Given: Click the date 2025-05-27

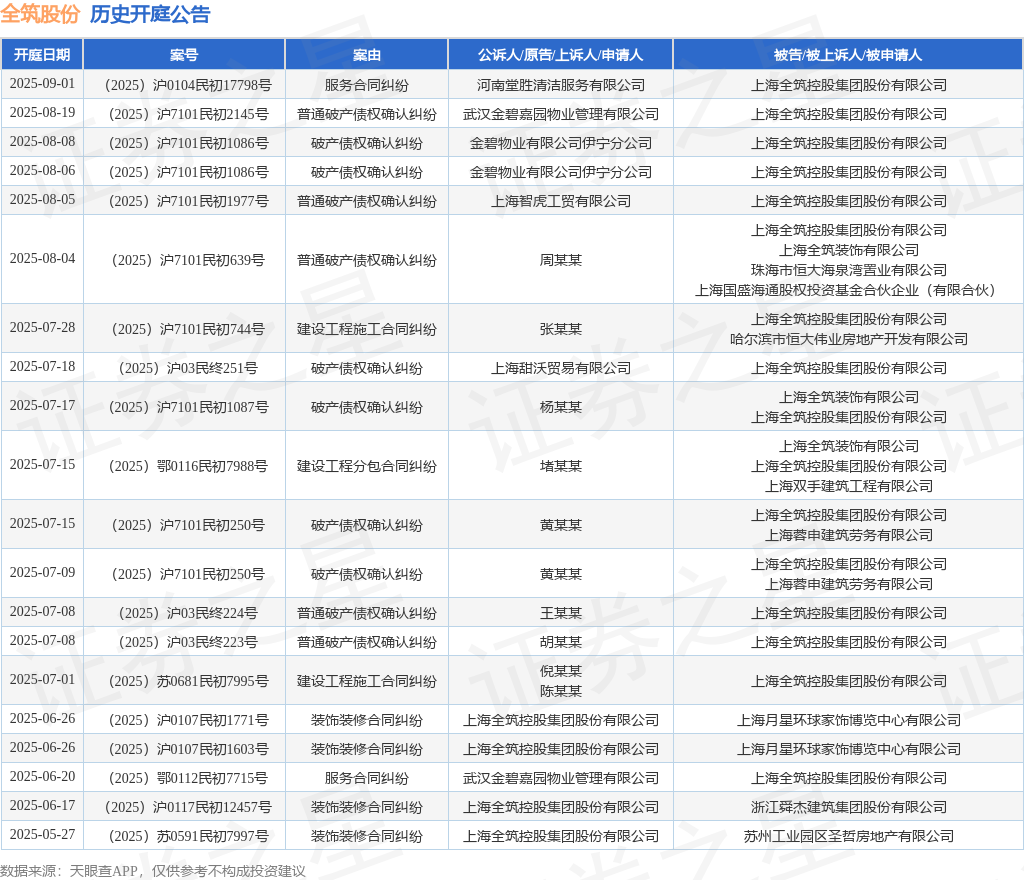Looking at the screenshot, I should (42, 834).
